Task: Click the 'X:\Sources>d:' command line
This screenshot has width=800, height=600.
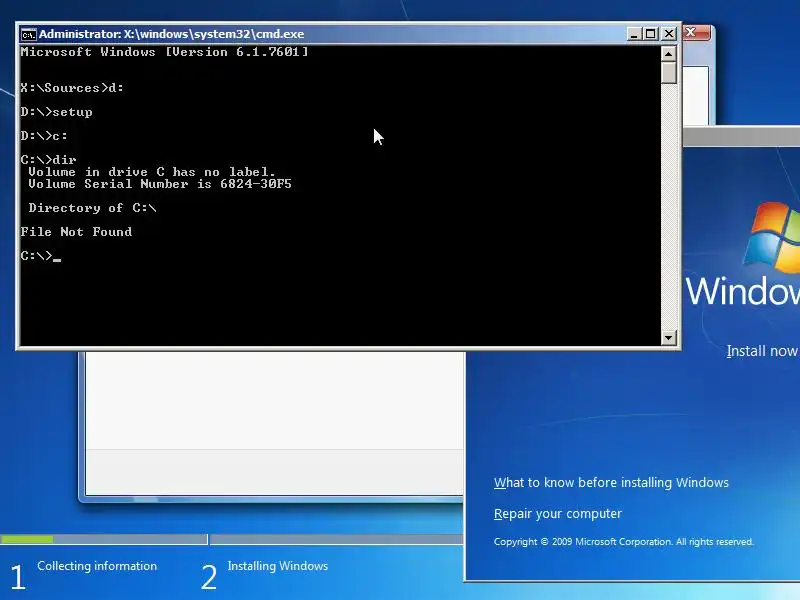Action: pyautogui.click(x=72, y=88)
